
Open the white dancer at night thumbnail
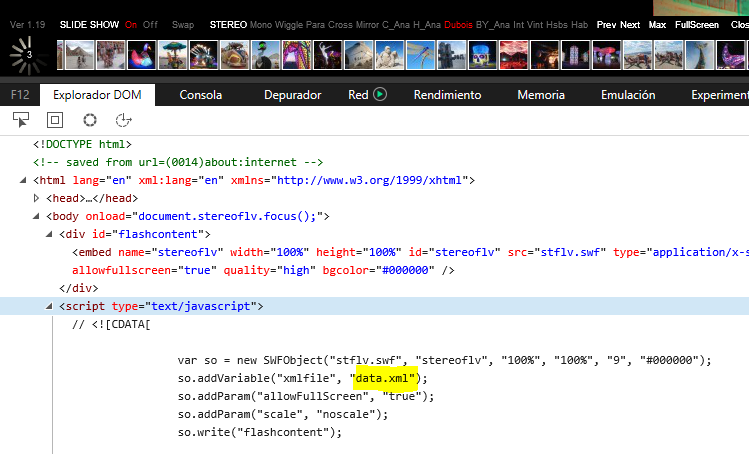point(328,55)
